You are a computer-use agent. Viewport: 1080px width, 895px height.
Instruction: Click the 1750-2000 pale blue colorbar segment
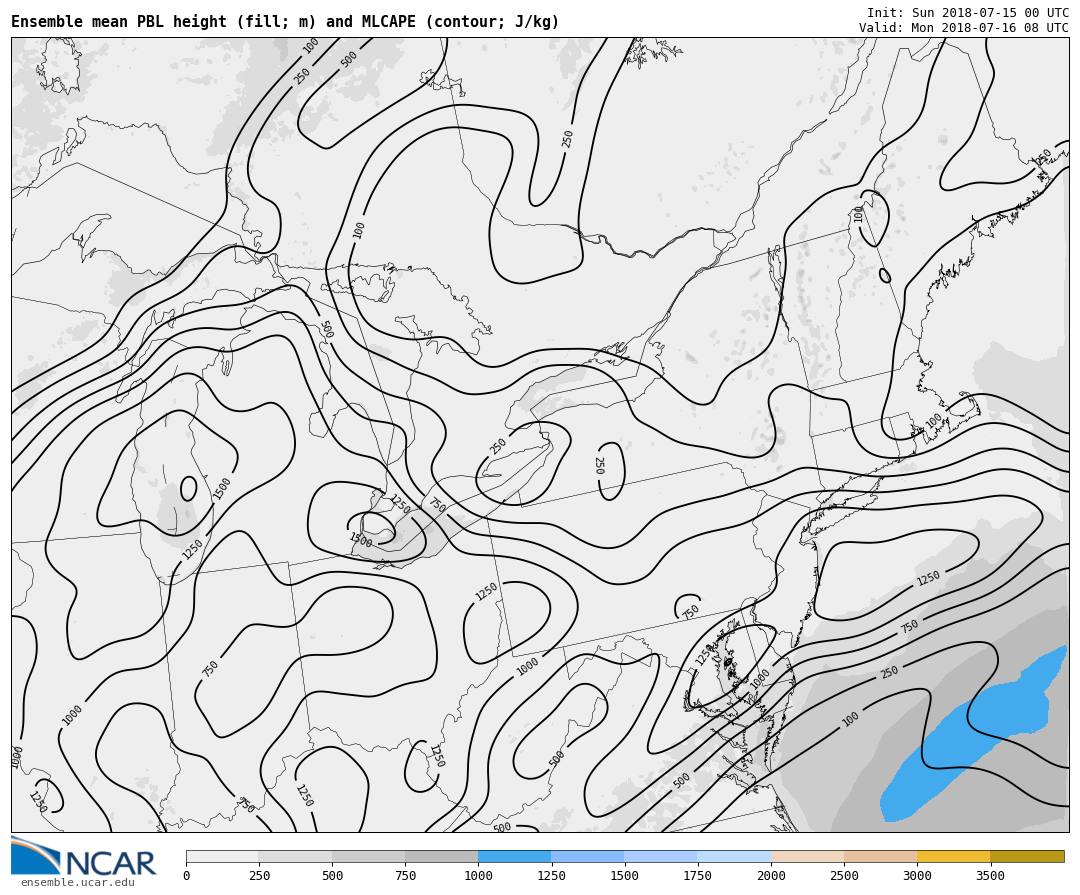734,856
